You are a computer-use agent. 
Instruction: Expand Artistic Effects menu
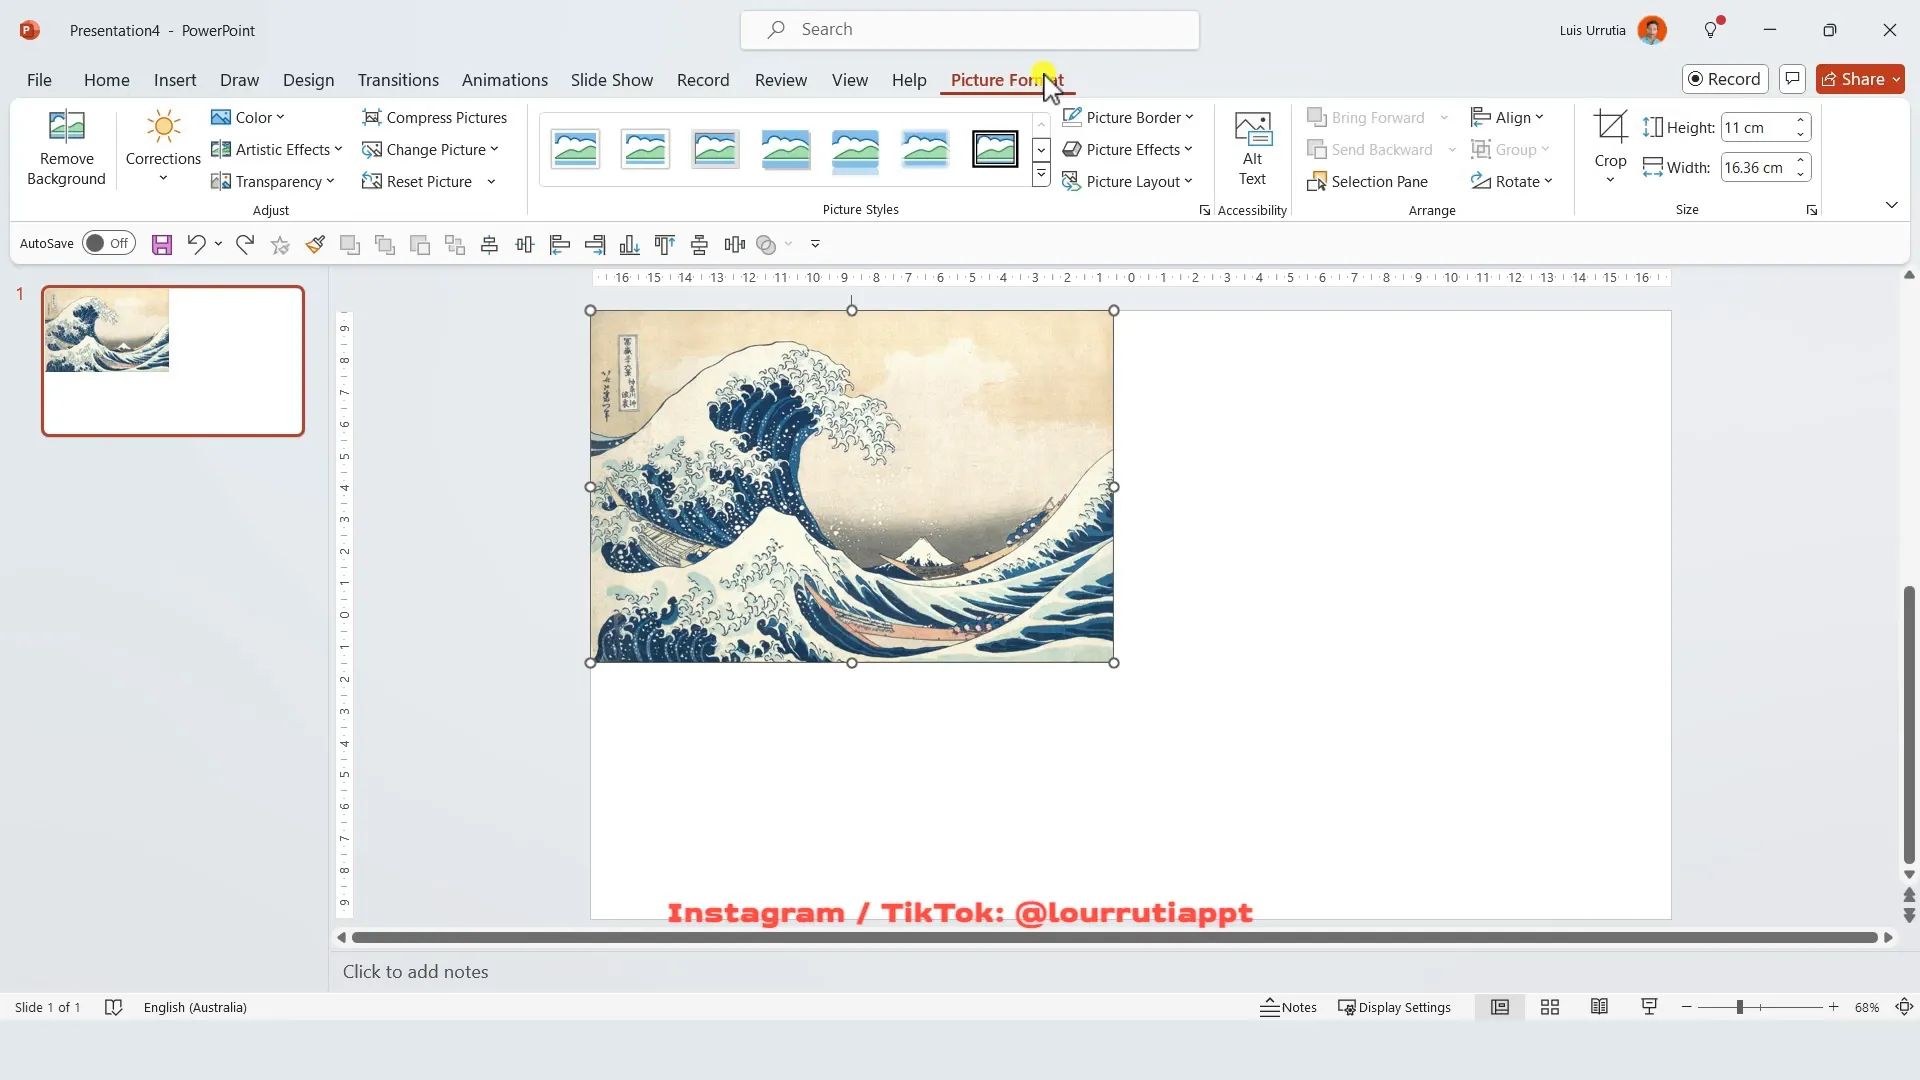coord(276,150)
